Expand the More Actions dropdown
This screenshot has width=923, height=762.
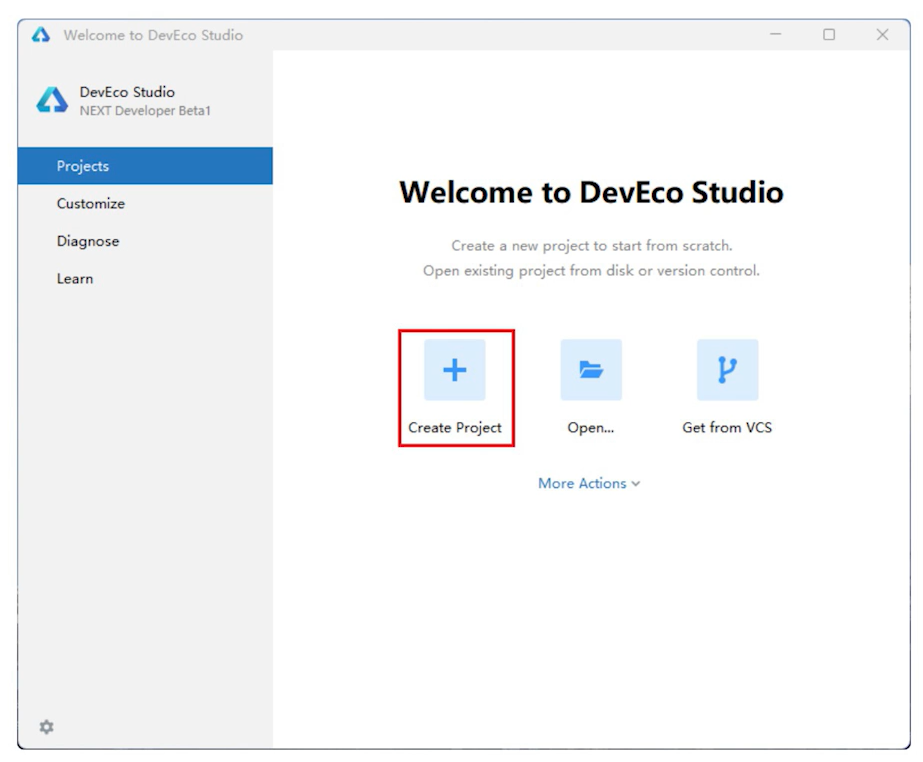tap(589, 483)
